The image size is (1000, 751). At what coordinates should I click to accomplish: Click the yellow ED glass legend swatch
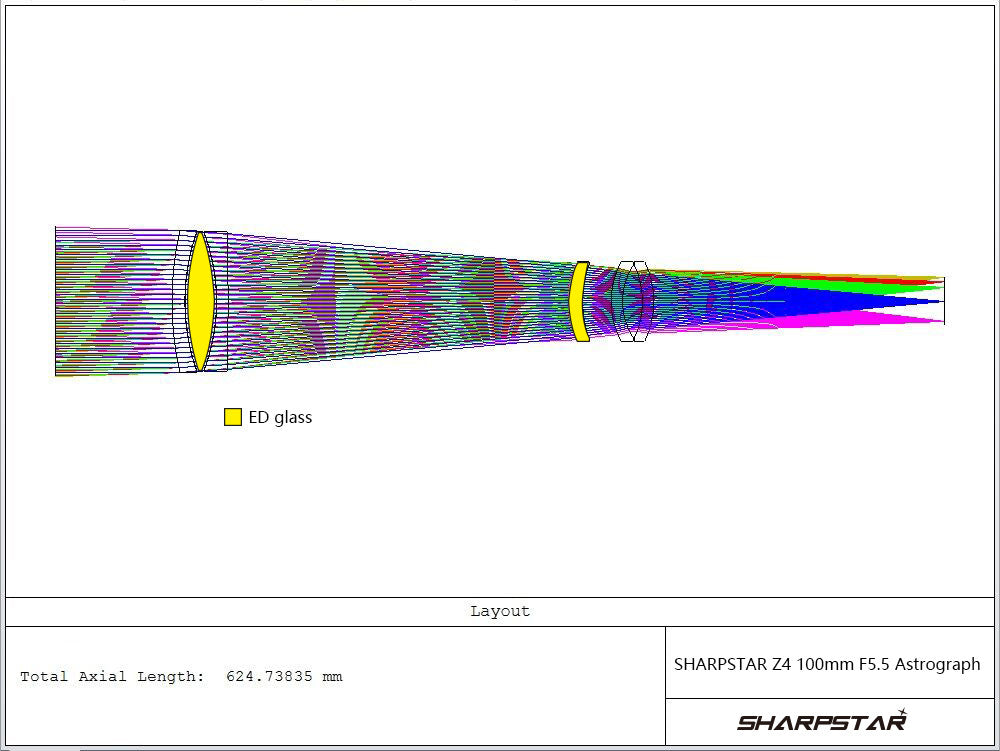pyautogui.click(x=233, y=417)
